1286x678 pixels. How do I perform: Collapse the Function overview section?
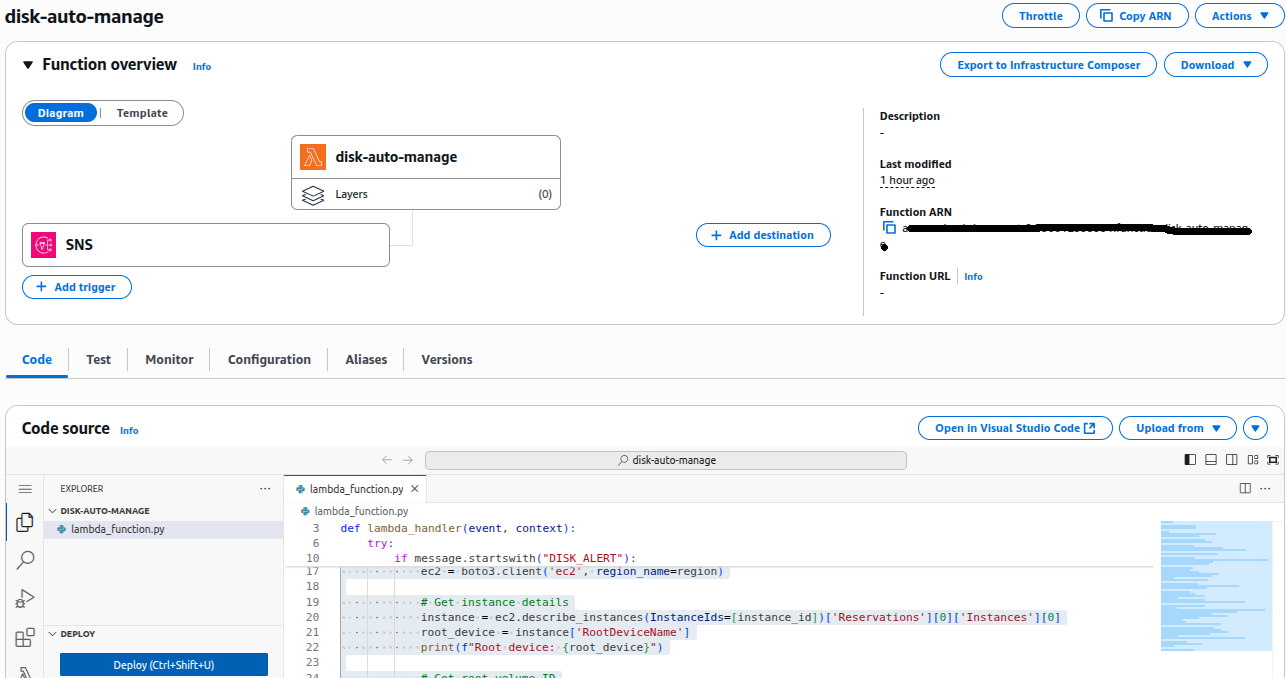click(x=28, y=65)
